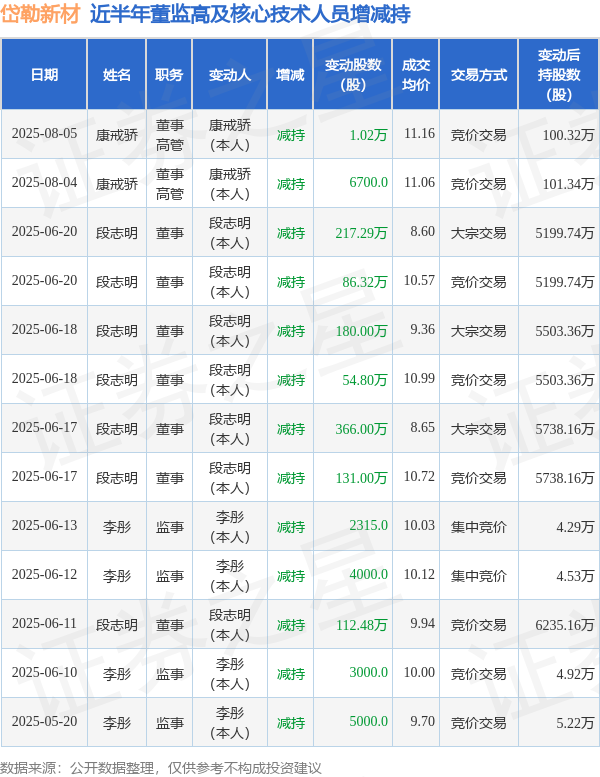Viewport: 600px width, 777px height.
Task: Select the date cell 2025-08-04
Action: 45,183
